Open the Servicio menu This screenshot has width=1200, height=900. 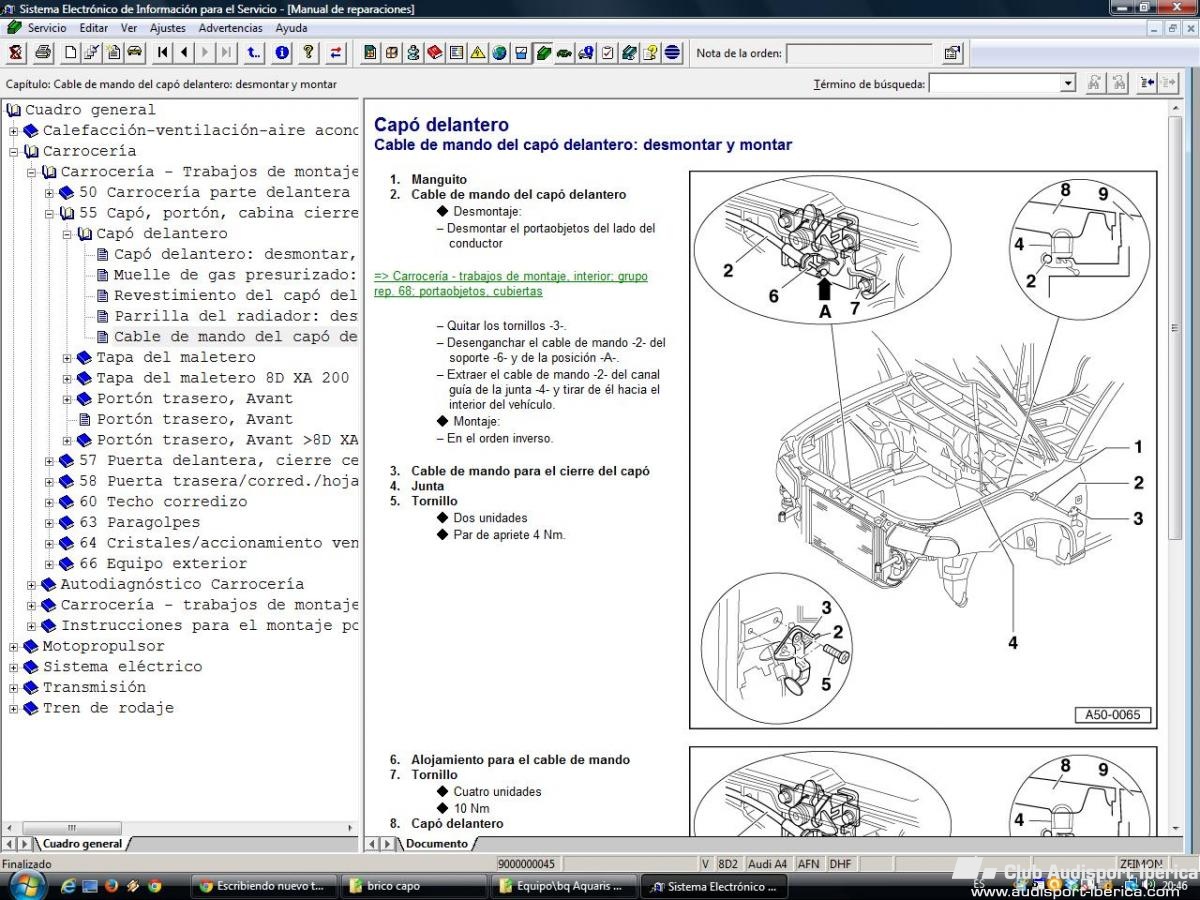(x=47, y=28)
